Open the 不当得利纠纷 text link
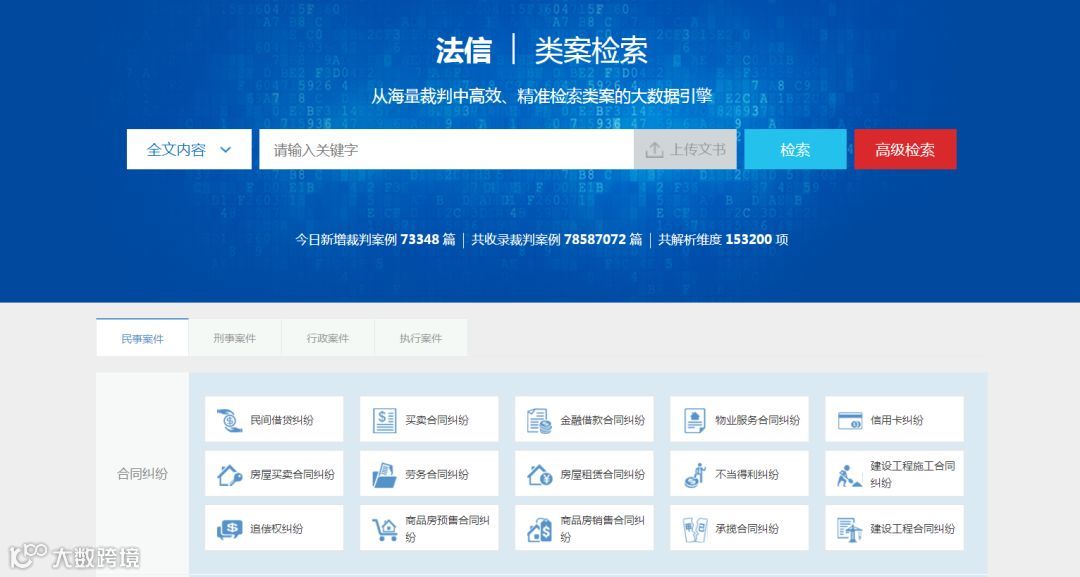 pyautogui.click(x=747, y=474)
